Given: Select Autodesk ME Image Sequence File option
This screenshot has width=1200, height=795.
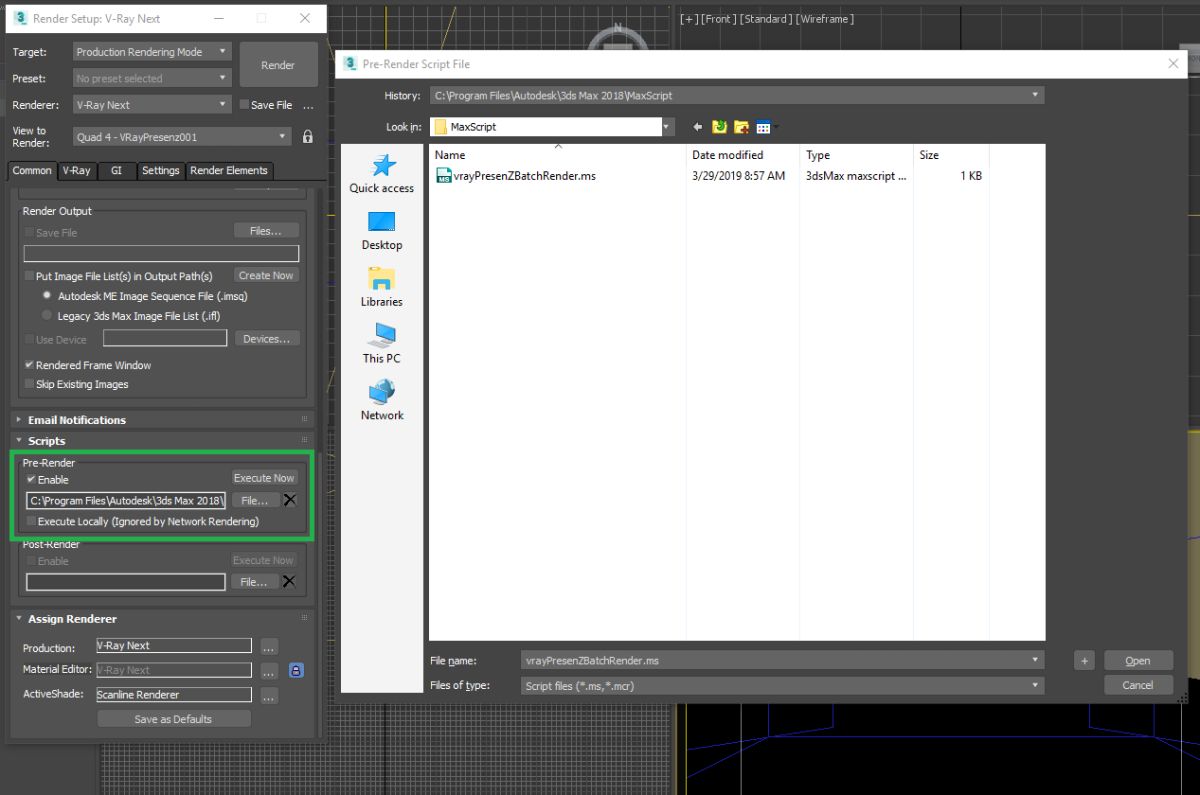Looking at the screenshot, I should click(47, 296).
